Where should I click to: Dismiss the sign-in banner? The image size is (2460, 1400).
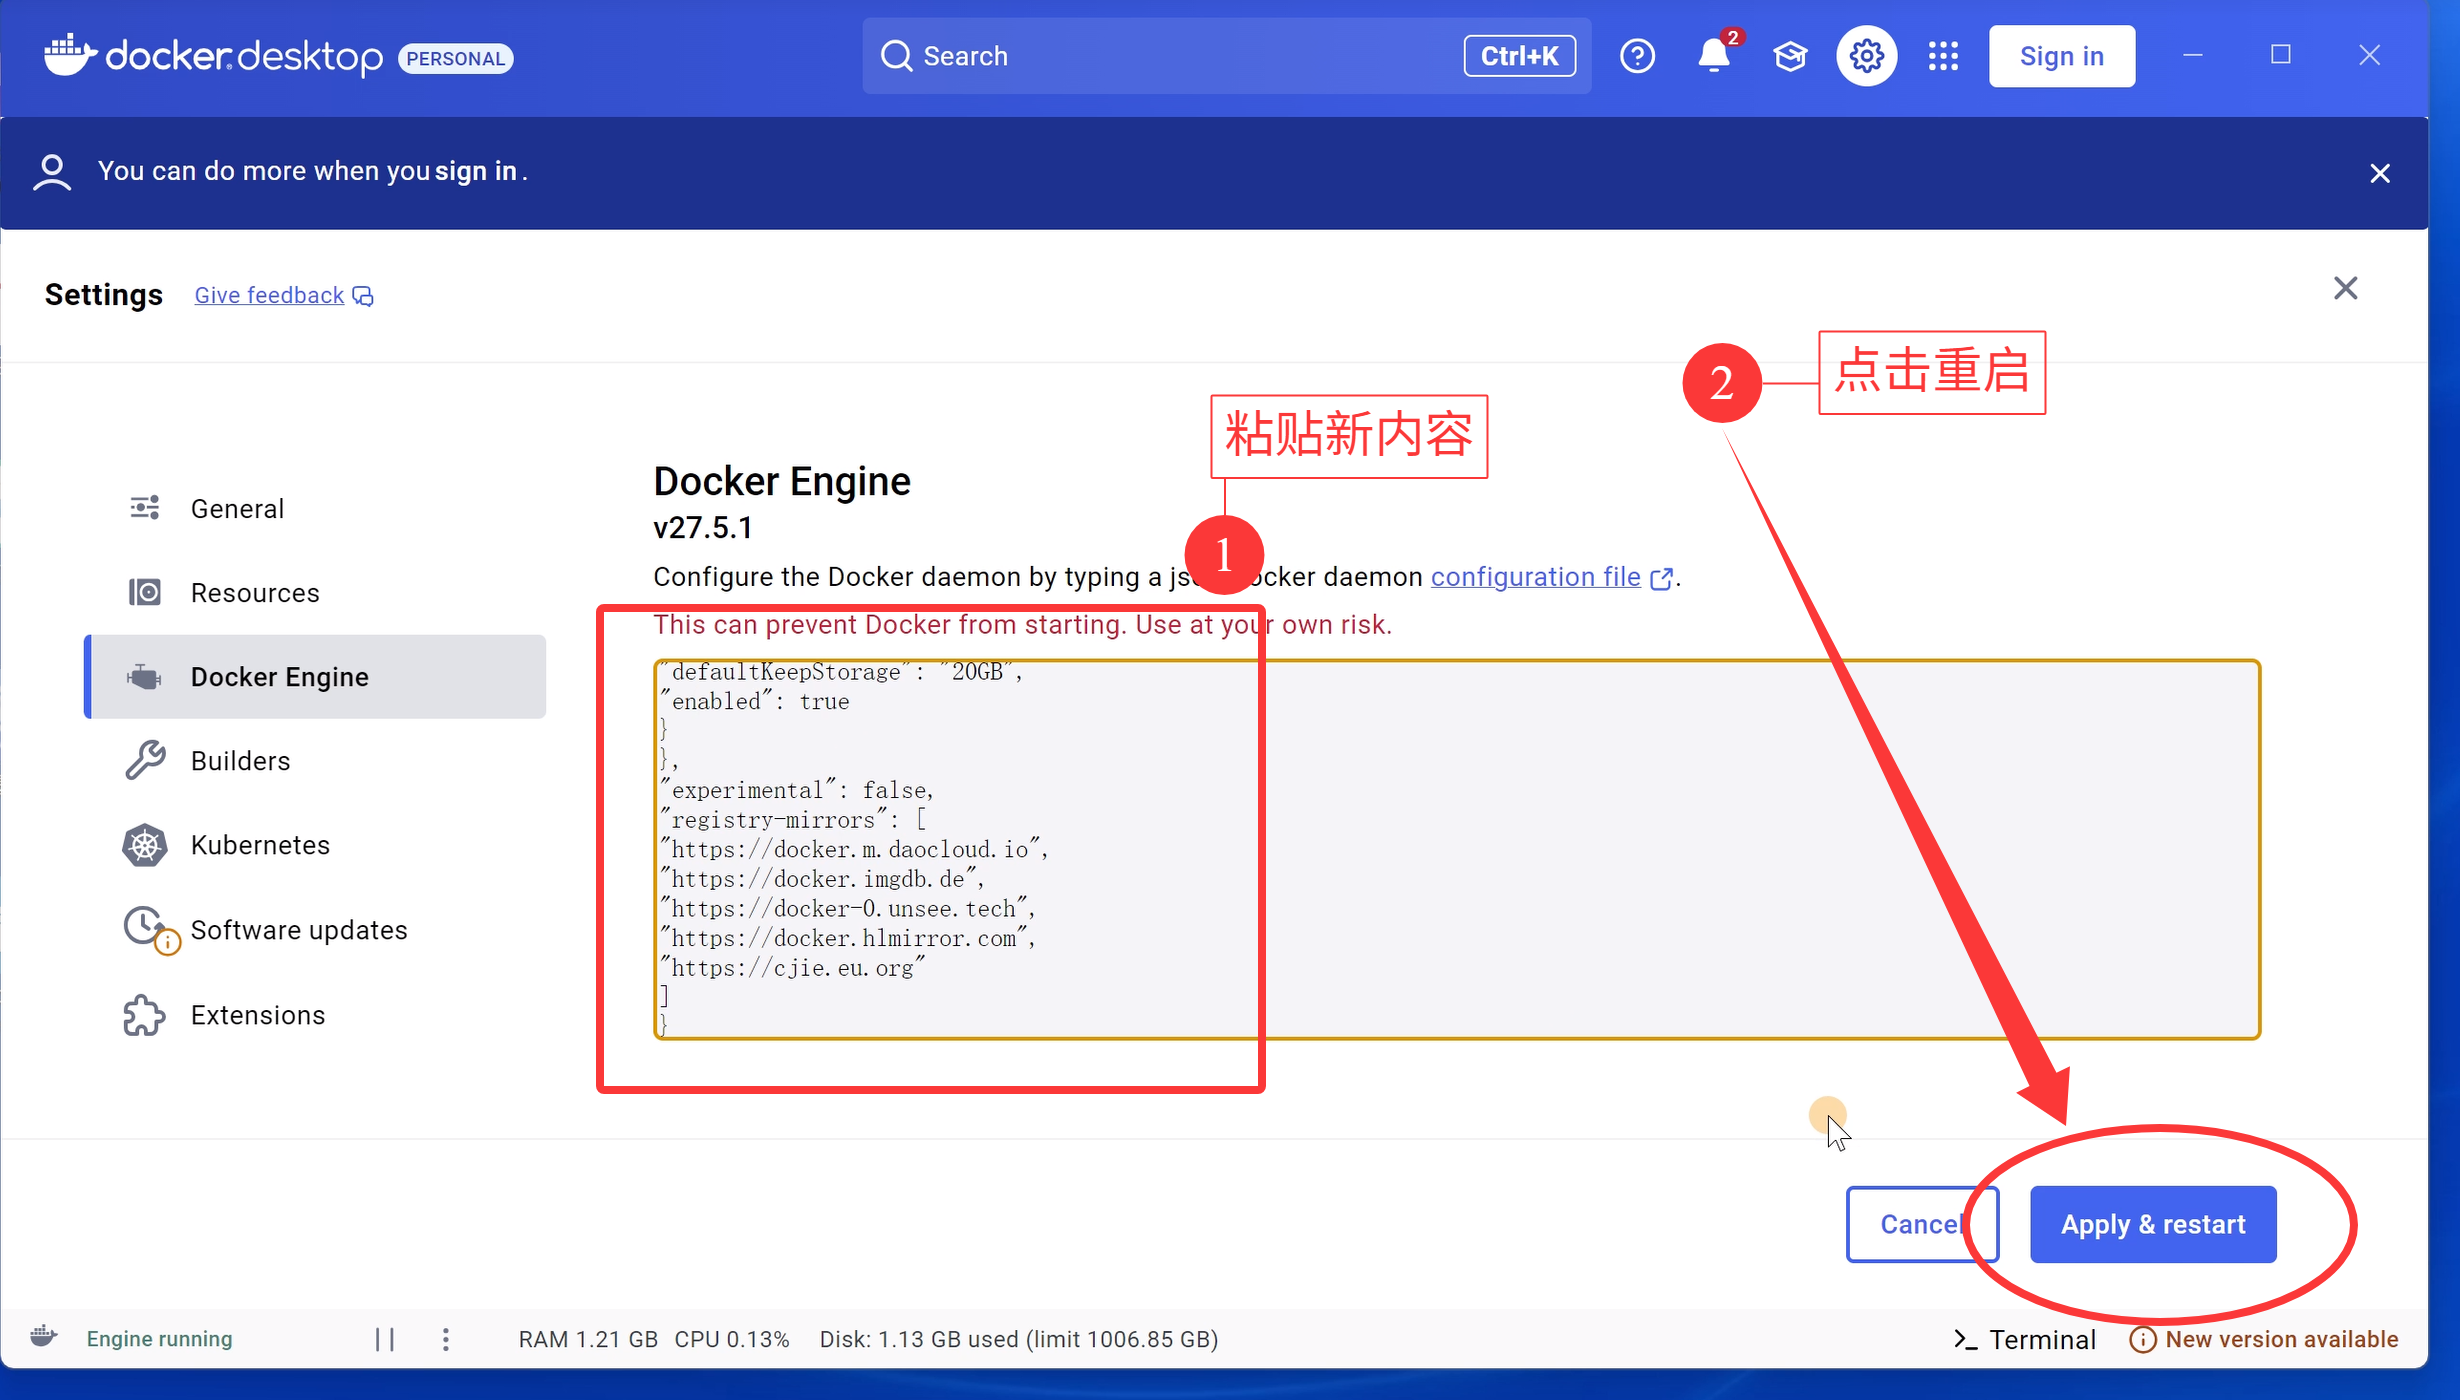coord(2379,173)
